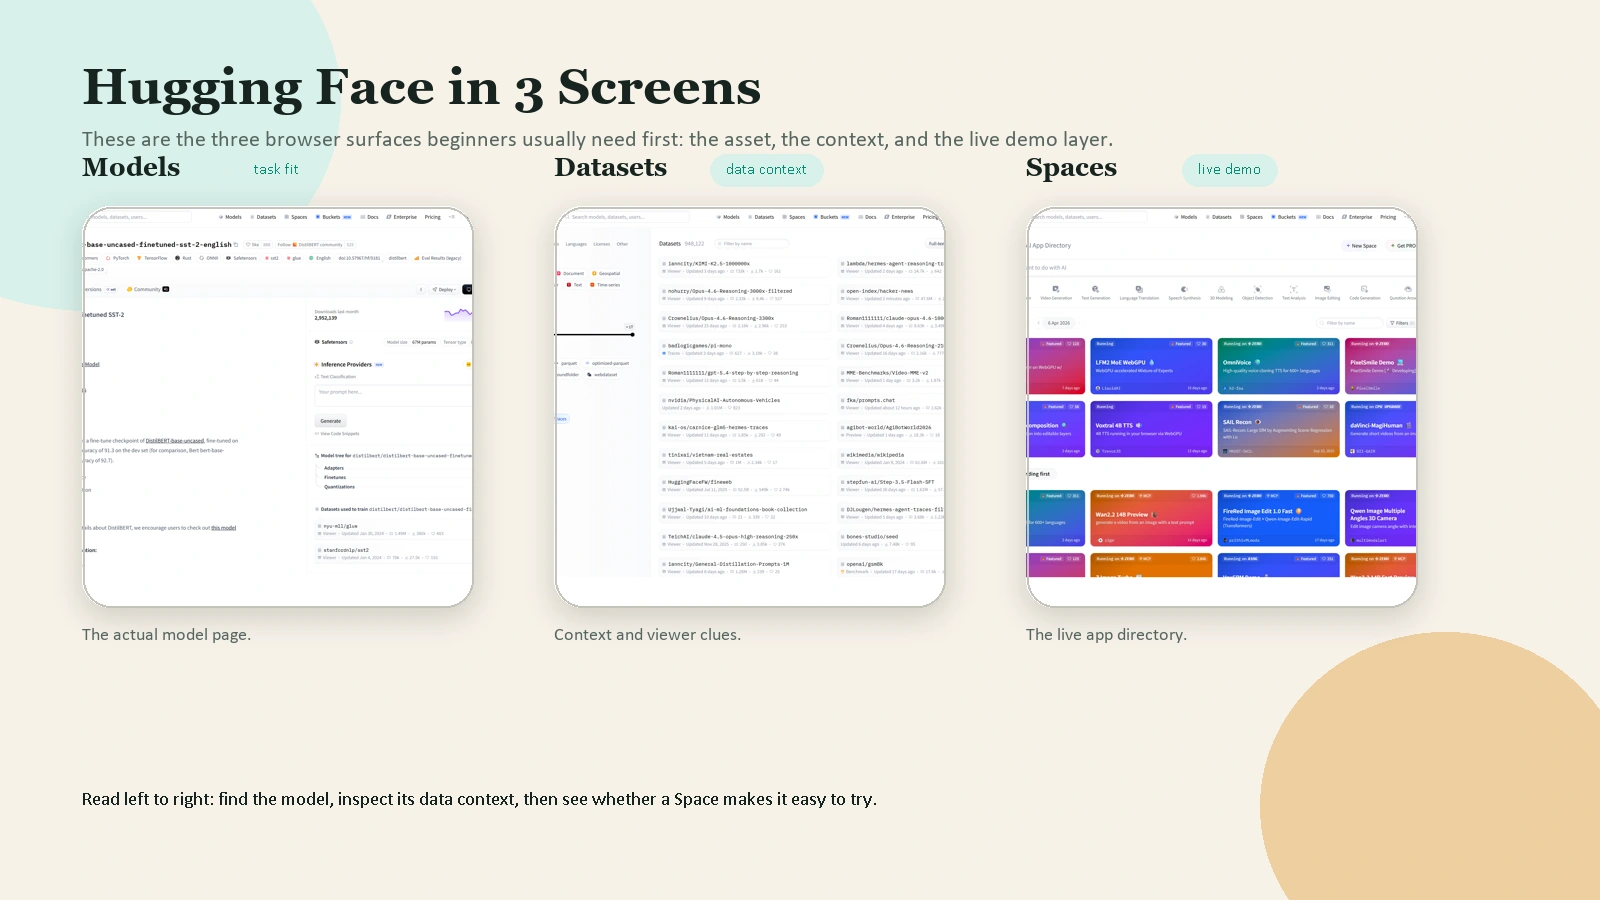This screenshot has height=900, width=1600.
Task: Select the Text Analysis category icon
Action: pyautogui.click(x=1293, y=291)
